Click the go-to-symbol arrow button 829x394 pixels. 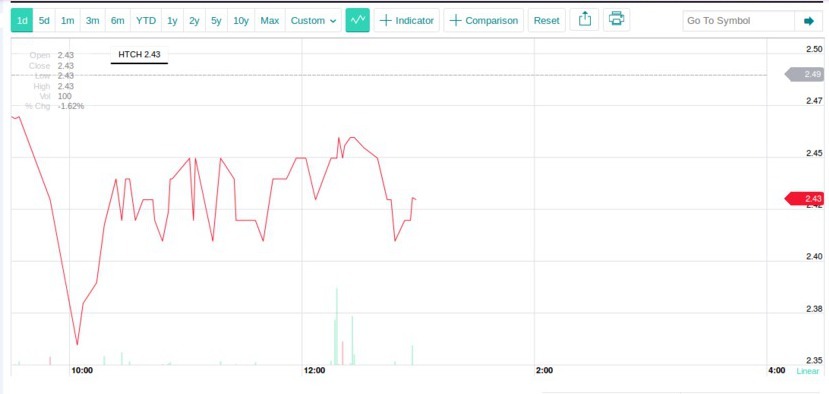click(x=809, y=21)
